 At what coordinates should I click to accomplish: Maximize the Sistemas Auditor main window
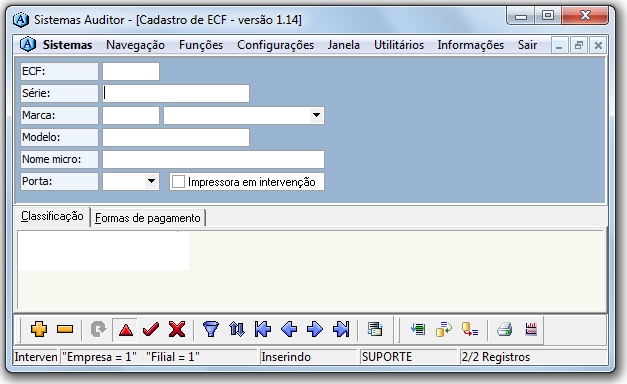point(548,16)
